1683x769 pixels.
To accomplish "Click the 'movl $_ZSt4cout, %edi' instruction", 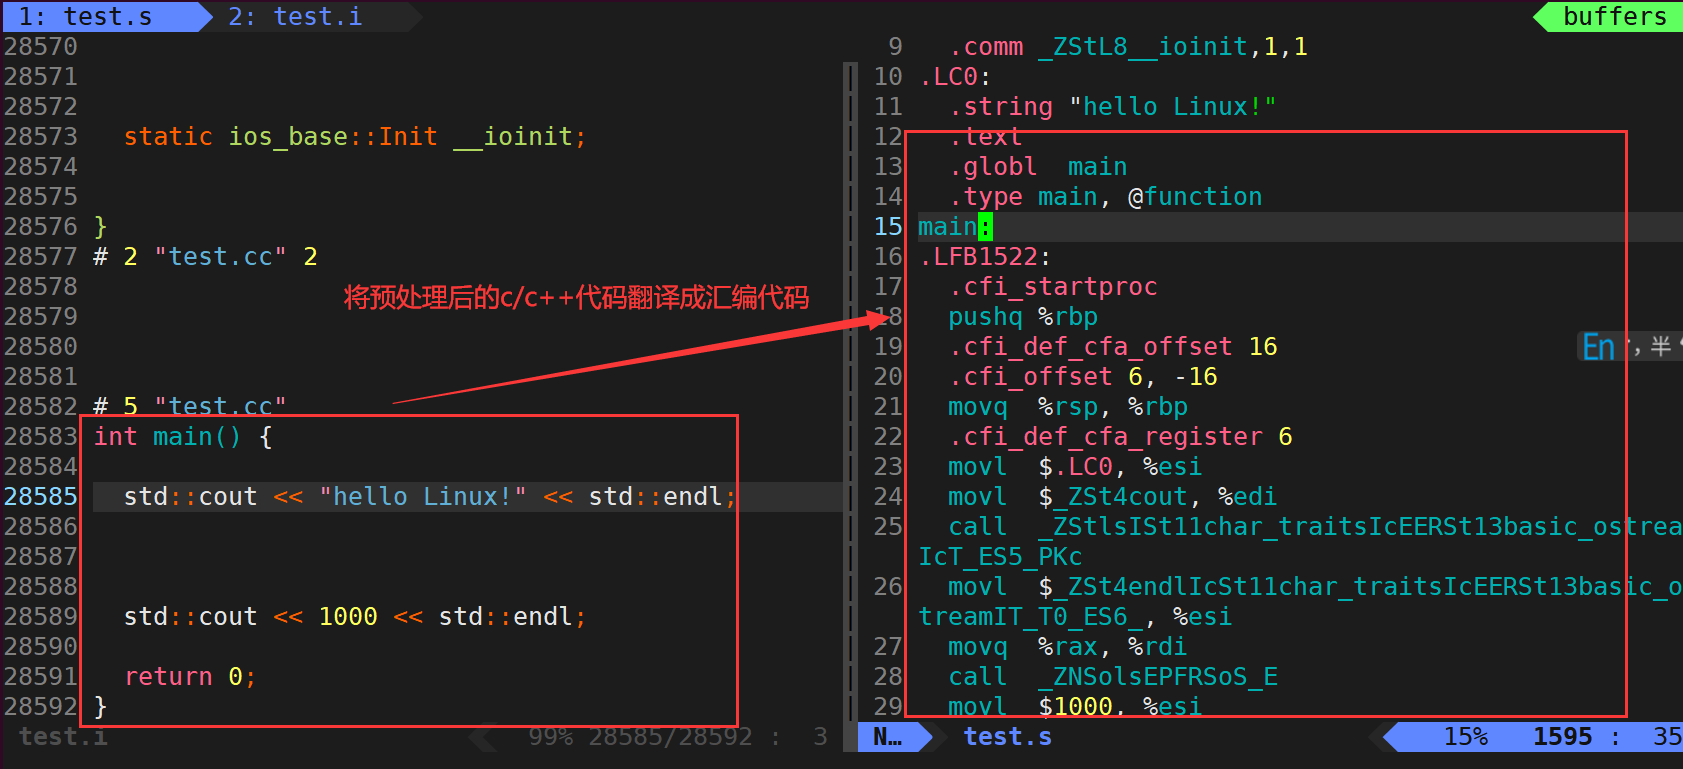I will coord(1113,497).
